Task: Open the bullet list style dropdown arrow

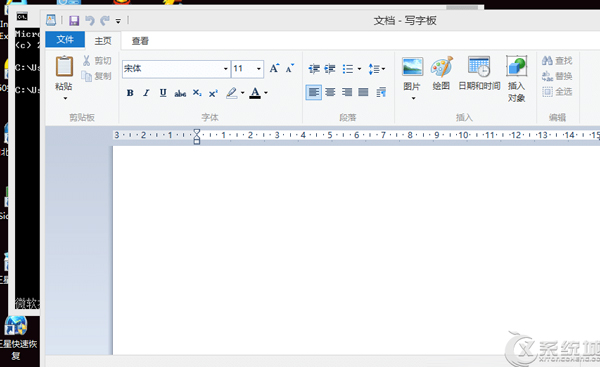Action: [359, 69]
